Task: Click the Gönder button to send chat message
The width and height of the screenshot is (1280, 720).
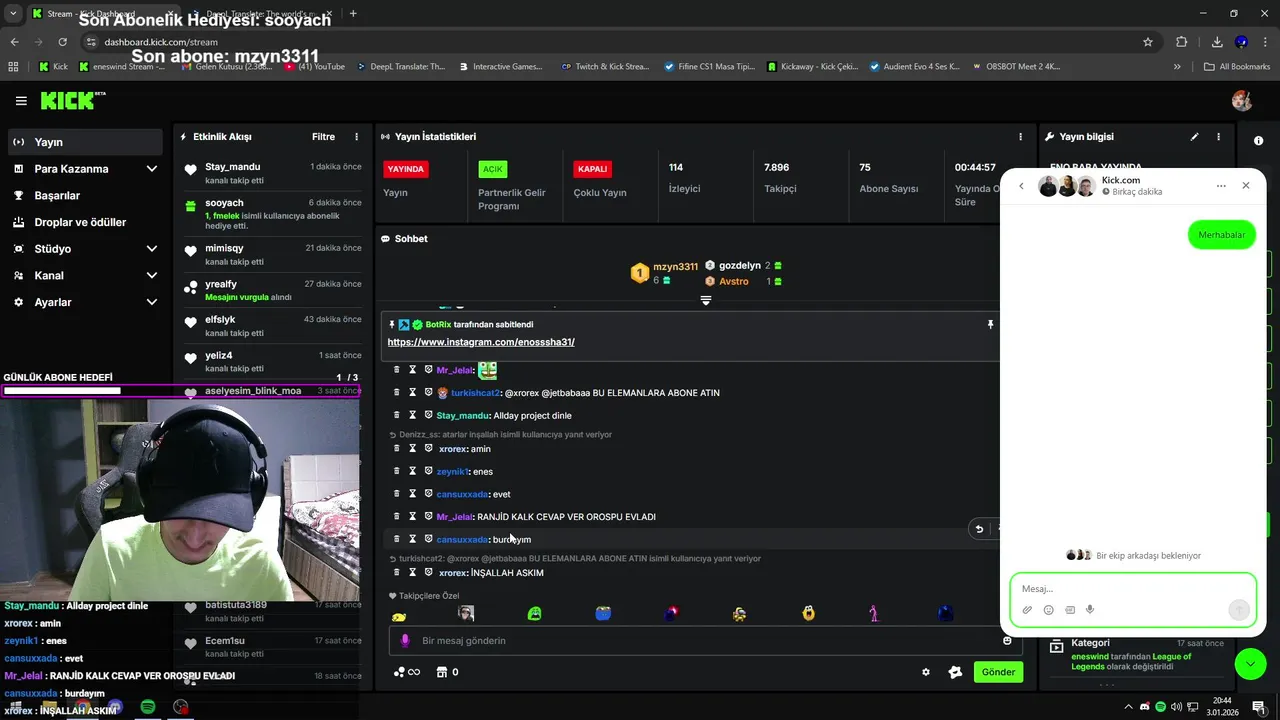Action: click(998, 672)
